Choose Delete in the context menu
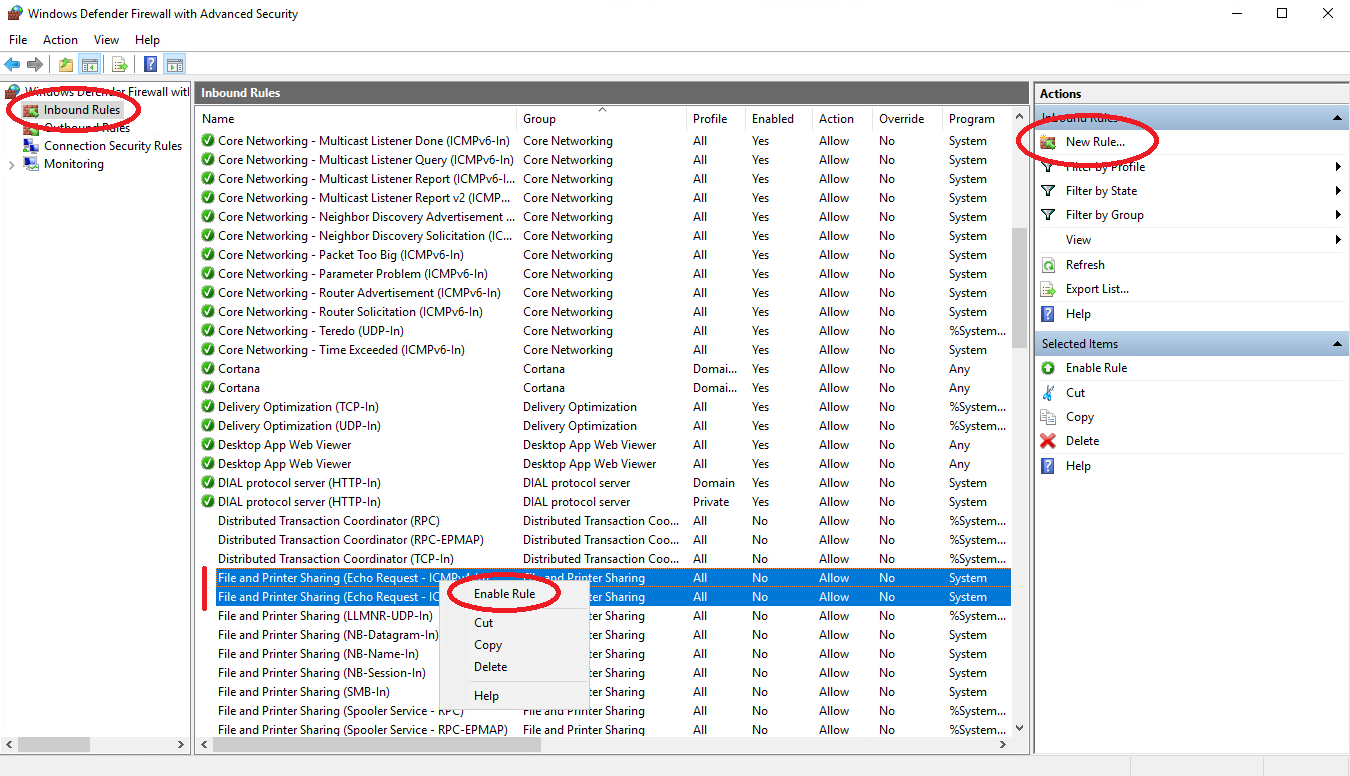The height and width of the screenshot is (776, 1350). (x=490, y=667)
